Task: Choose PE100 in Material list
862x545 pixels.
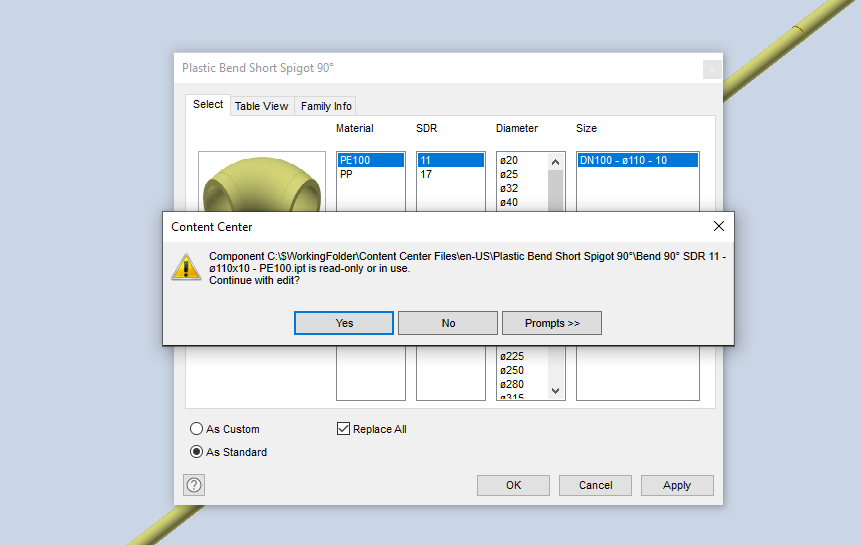Action: coord(371,160)
